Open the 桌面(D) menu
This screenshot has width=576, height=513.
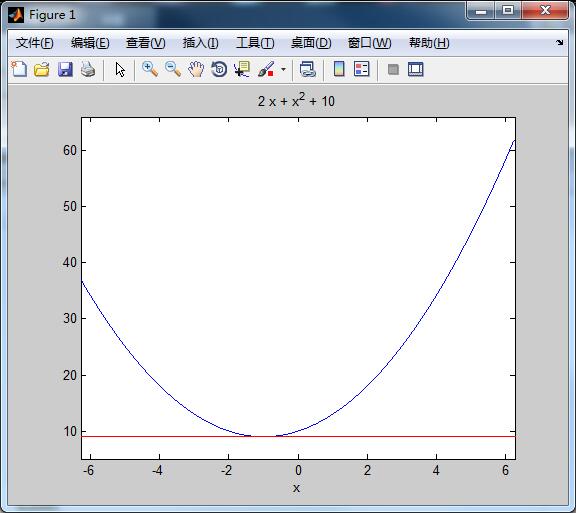coord(311,43)
